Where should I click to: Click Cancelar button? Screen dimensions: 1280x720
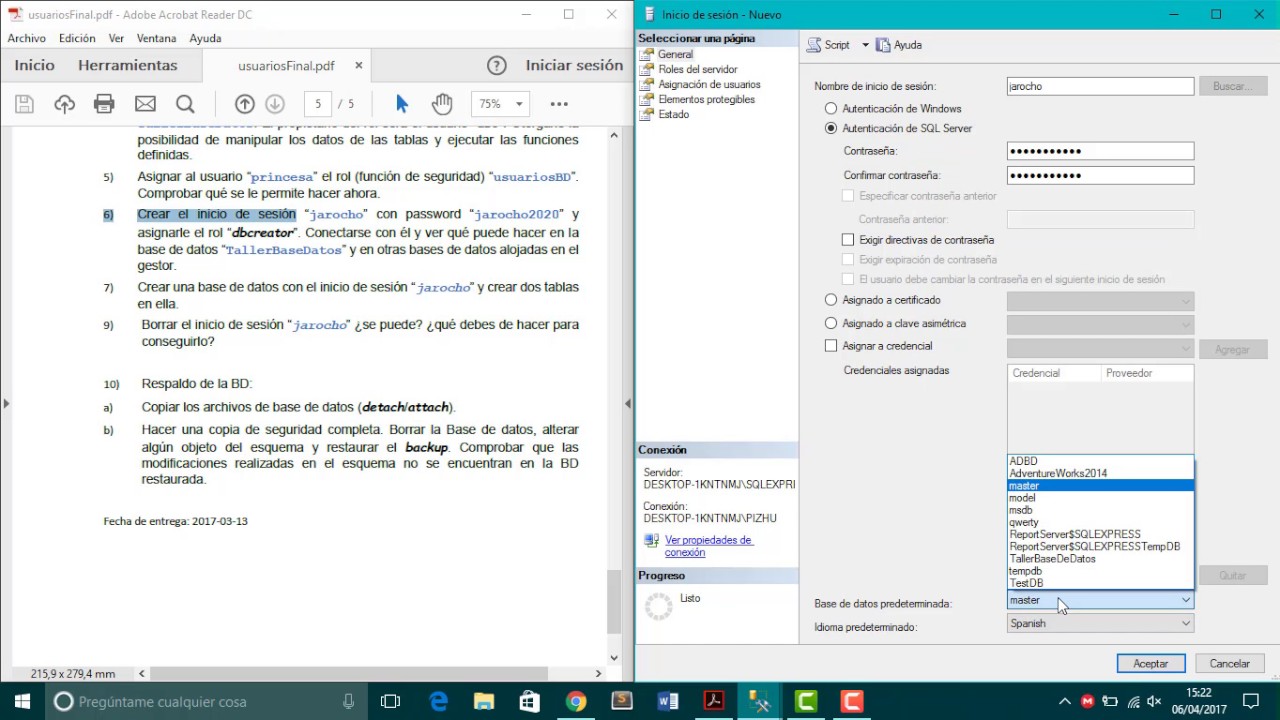(x=1230, y=663)
